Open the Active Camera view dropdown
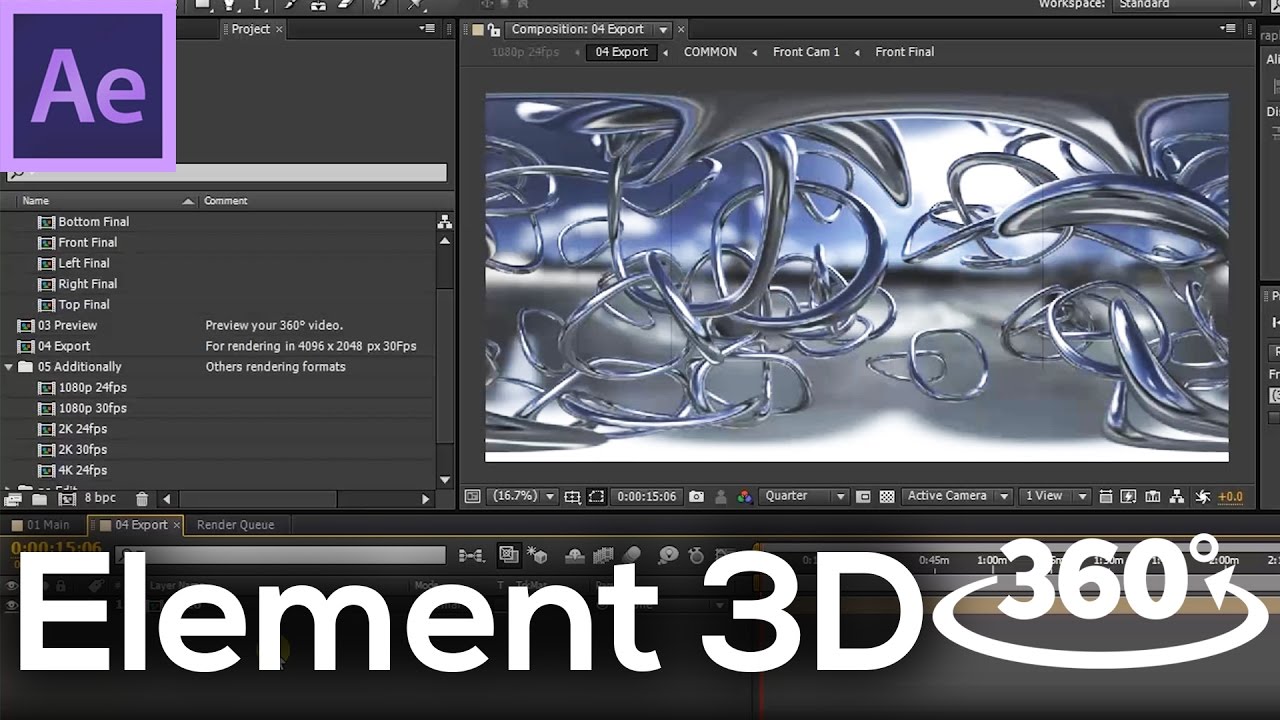 coord(956,496)
